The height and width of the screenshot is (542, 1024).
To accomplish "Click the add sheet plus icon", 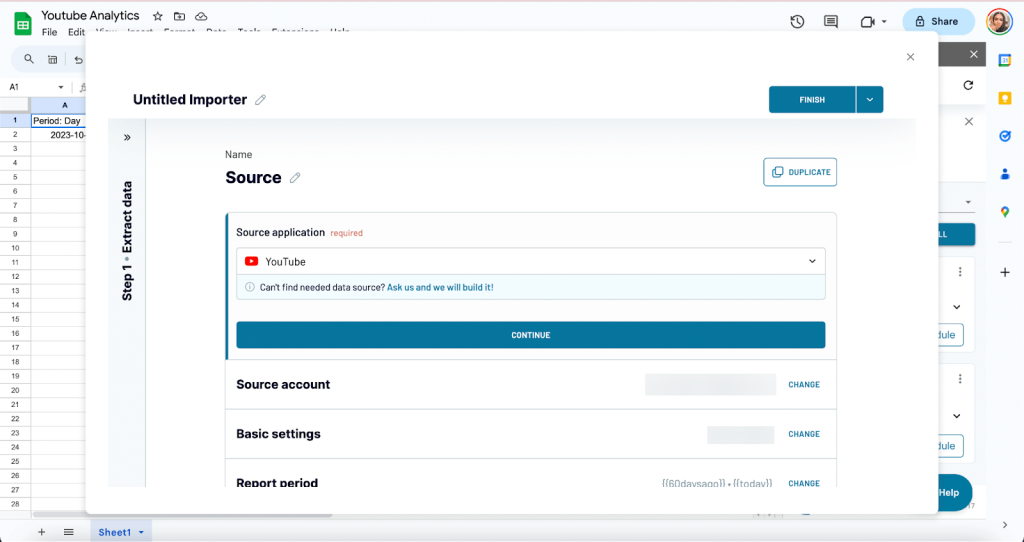I will click(41, 532).
